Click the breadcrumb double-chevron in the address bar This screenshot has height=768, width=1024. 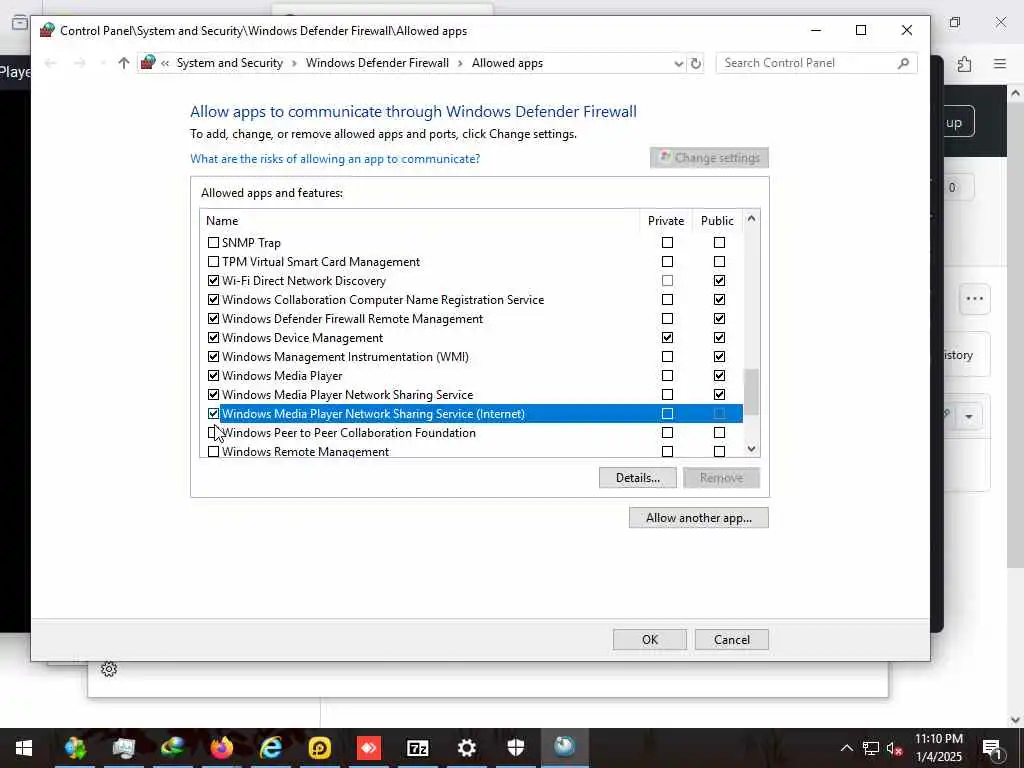(x=165, y=63)
